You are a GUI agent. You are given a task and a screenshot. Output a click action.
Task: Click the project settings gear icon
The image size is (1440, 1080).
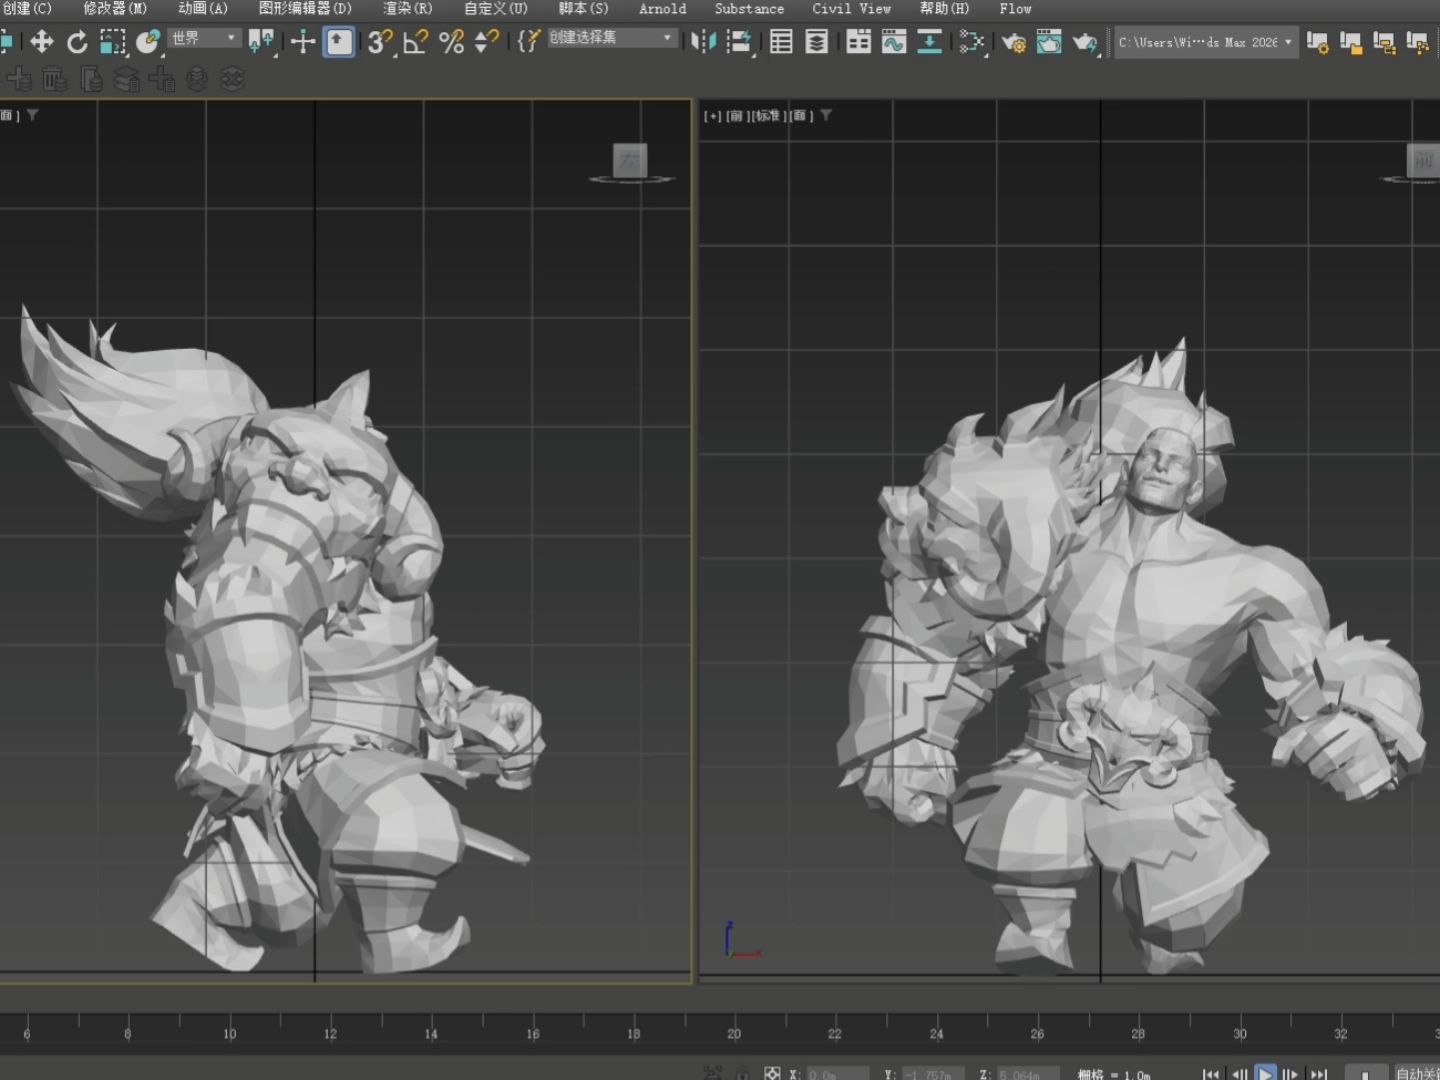pyautogui.click(x=1318, y=42)
